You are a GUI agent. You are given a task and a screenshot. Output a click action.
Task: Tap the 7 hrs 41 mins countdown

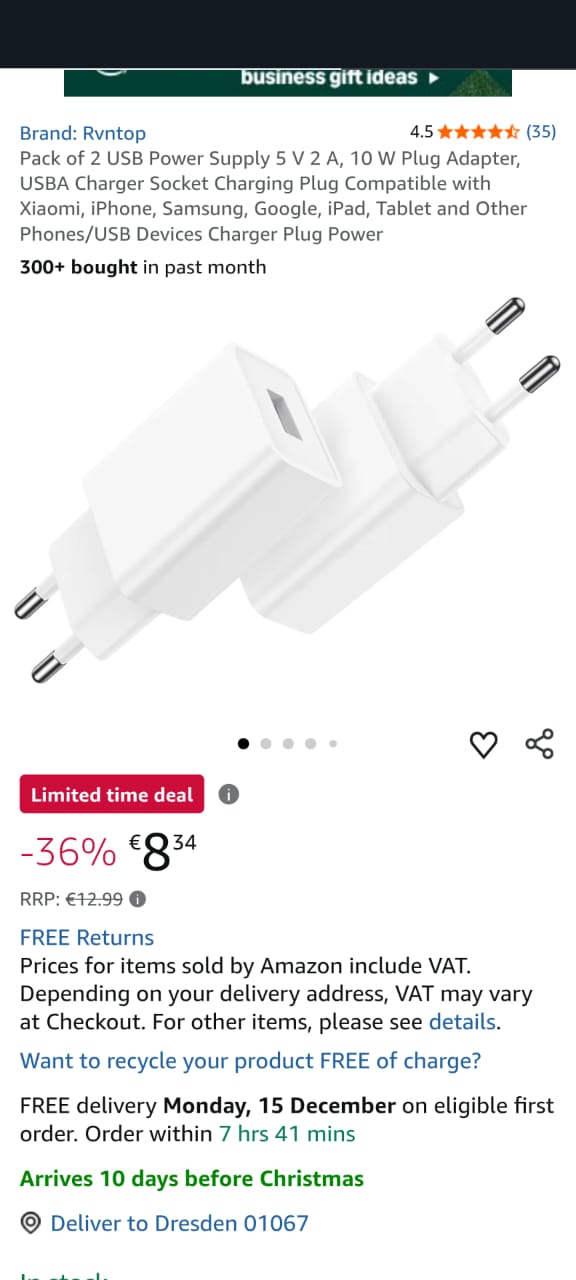[288, 1134]
